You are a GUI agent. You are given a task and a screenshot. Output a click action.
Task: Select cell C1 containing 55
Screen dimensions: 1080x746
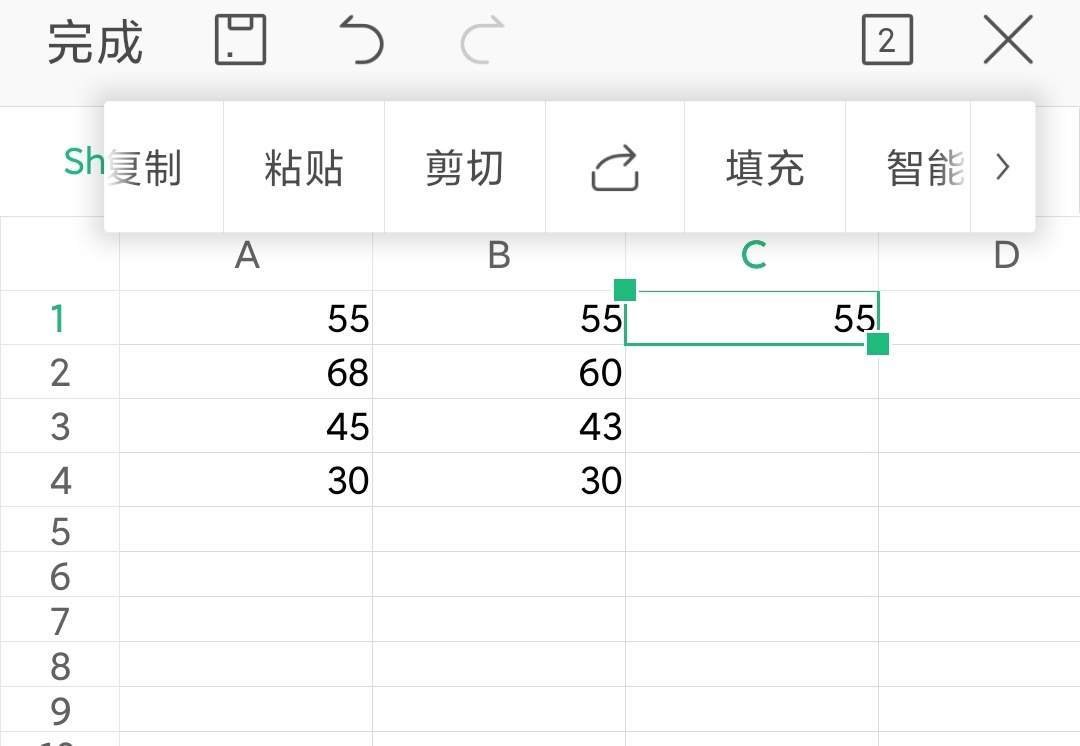[x=752, y=318]
